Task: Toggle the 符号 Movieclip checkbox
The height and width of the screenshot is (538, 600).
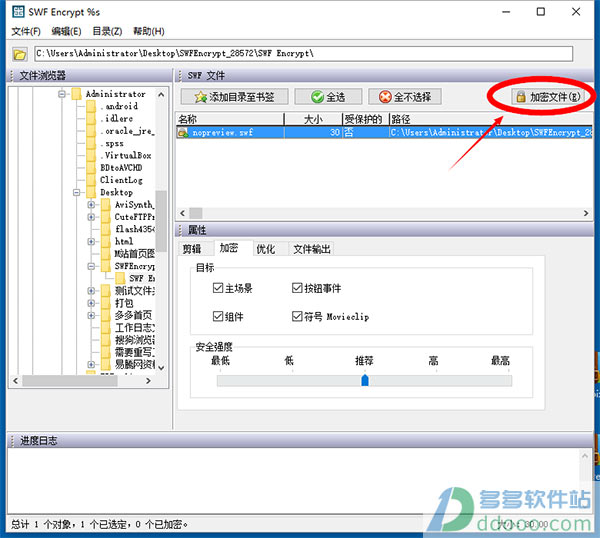Action: 297,316
